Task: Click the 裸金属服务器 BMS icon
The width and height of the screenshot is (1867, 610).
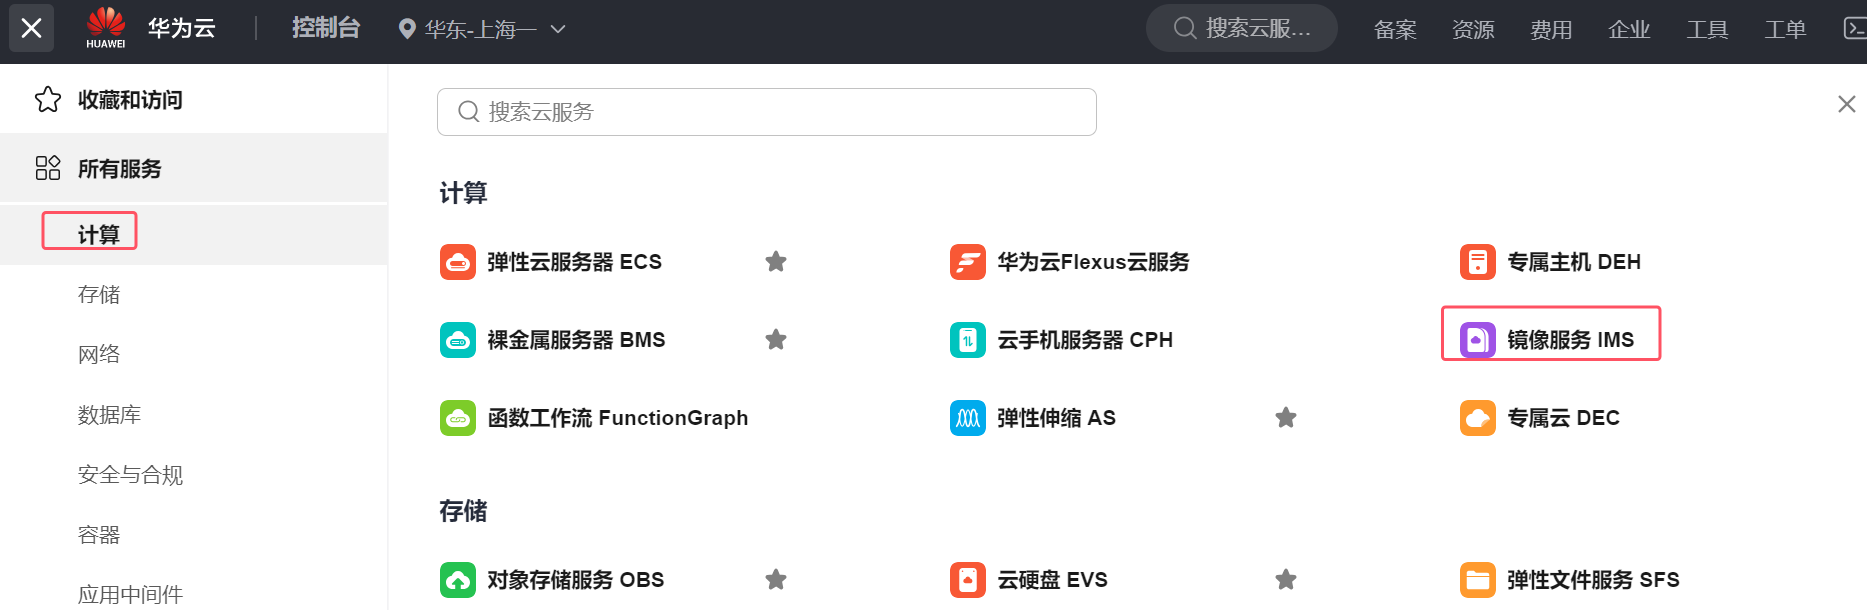Action: pos(458,340)
